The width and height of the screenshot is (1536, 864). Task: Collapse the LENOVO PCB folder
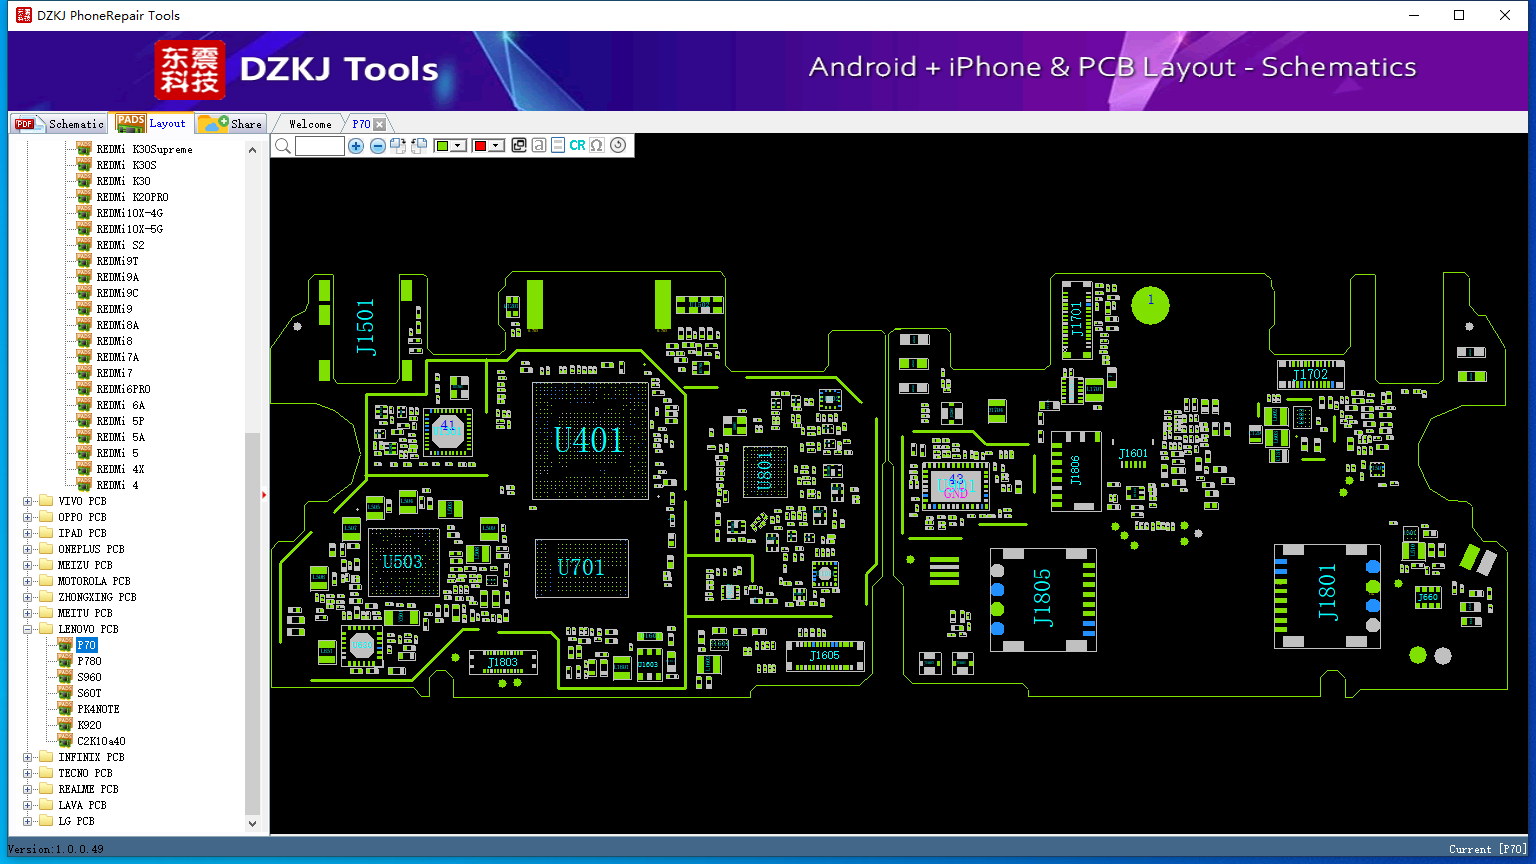click(x=28, y=629)
